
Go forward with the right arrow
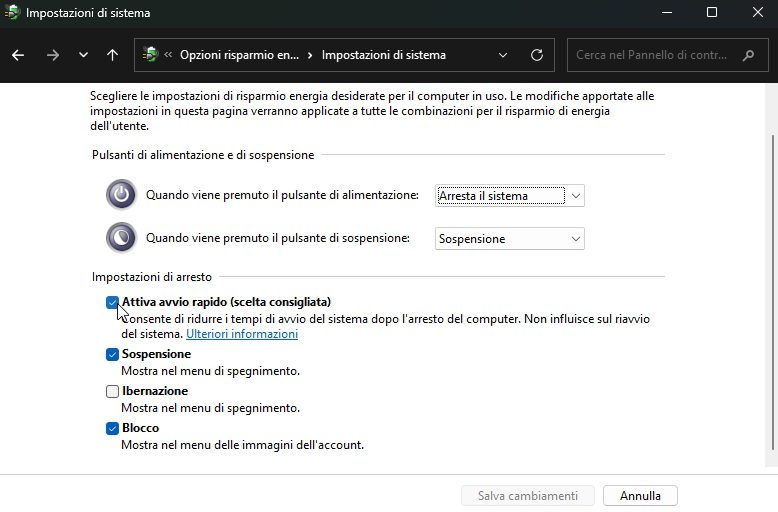[x=53, y=55]
